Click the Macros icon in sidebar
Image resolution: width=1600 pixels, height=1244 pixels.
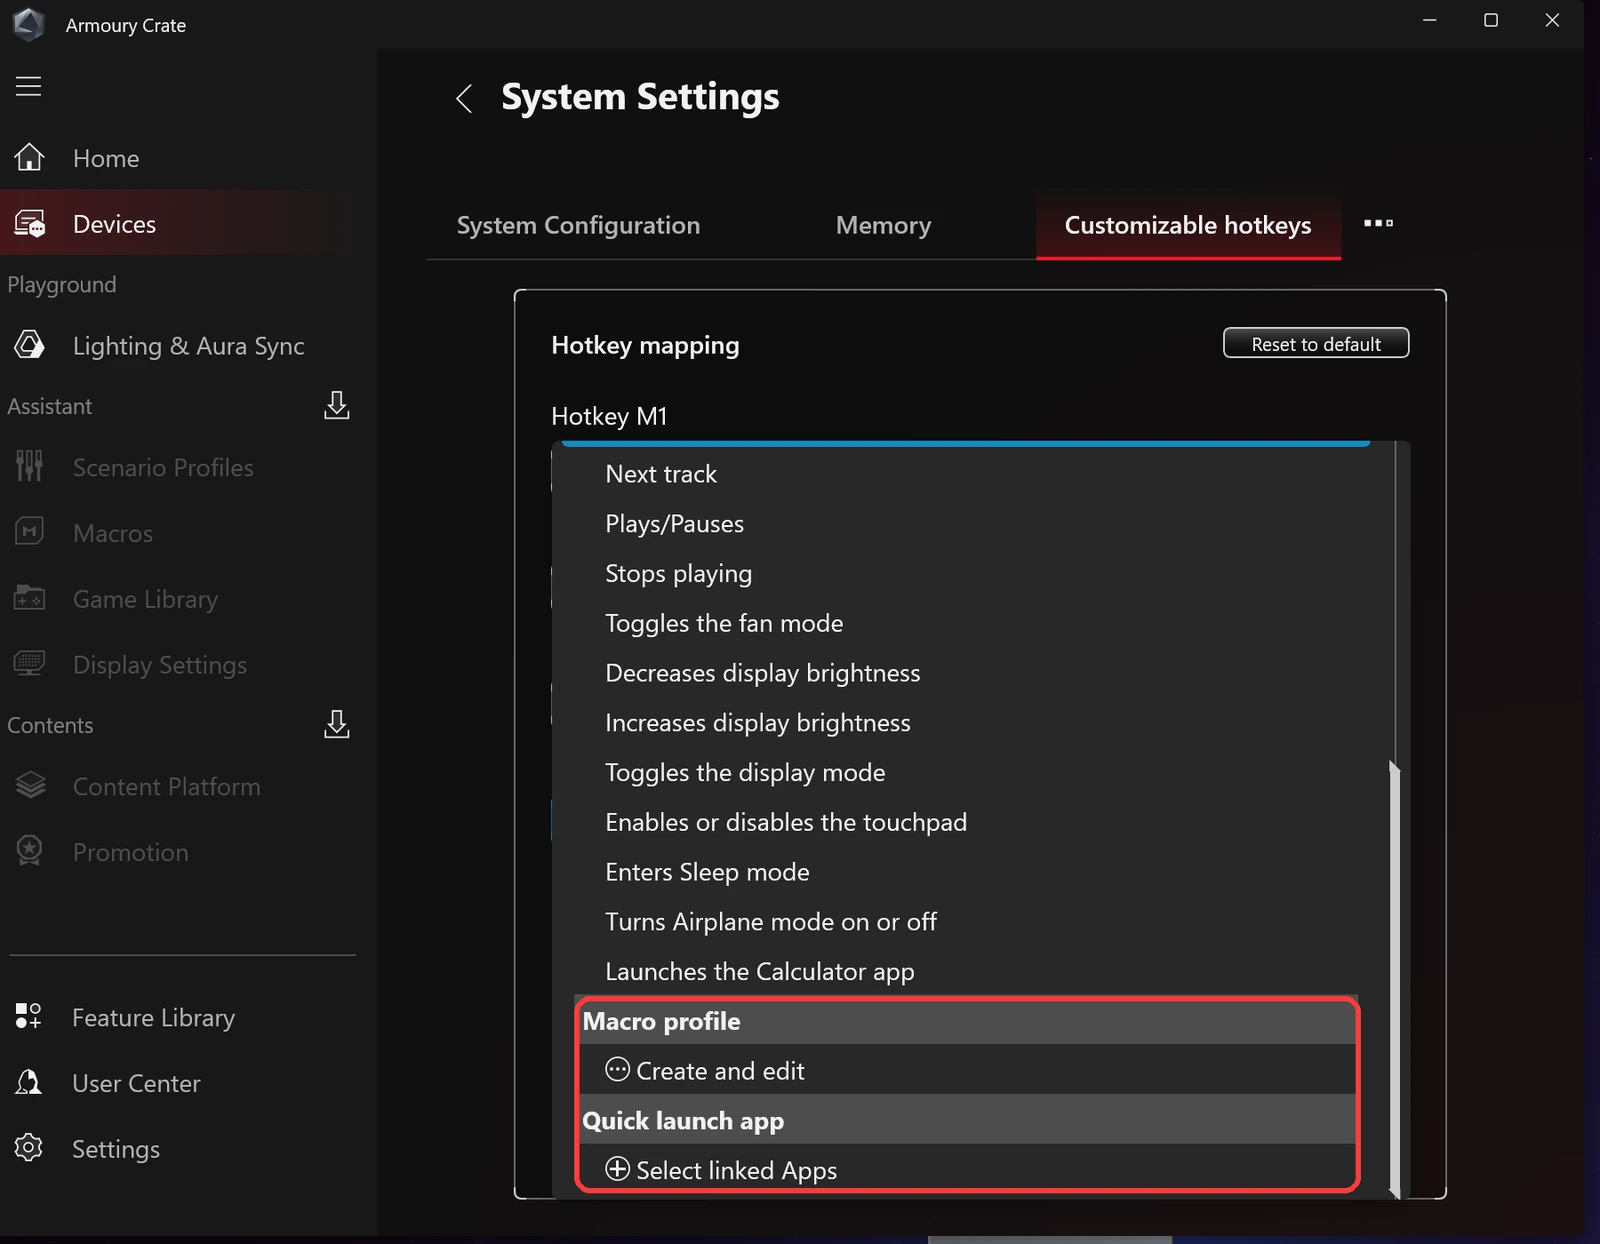pos(29,532)
